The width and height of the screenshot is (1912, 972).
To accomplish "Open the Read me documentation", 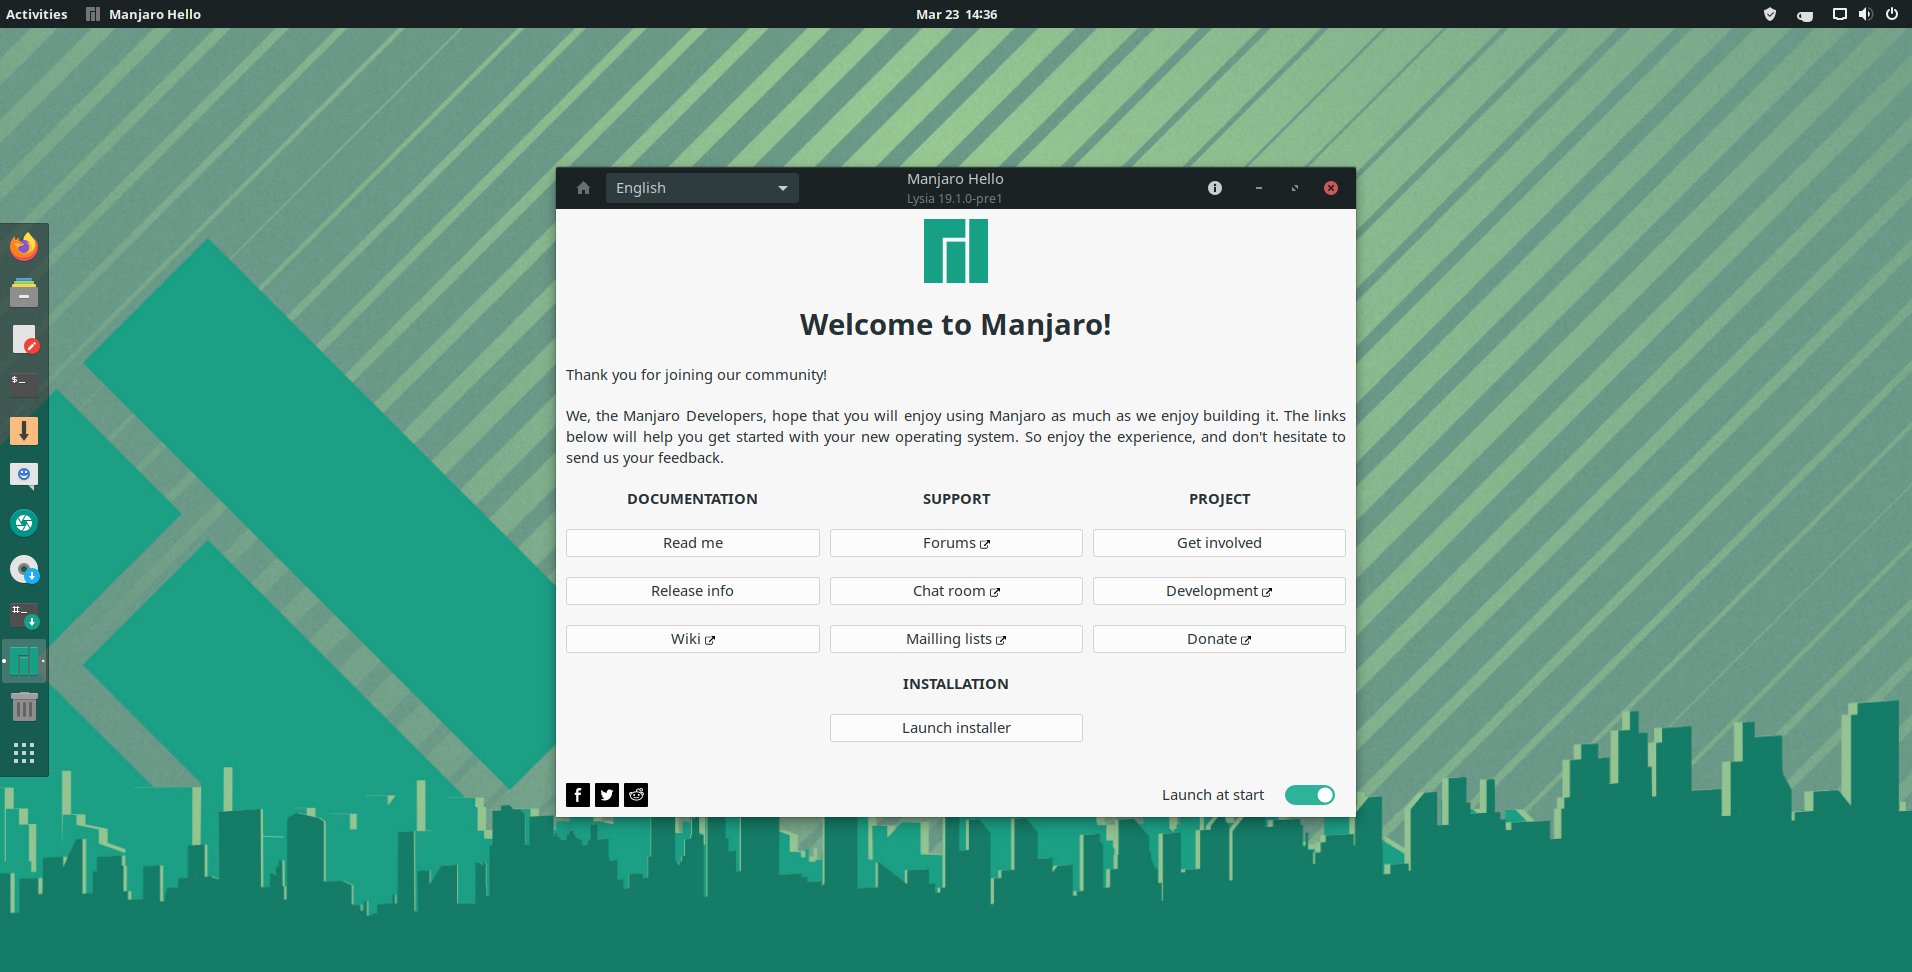I will [x=692, y=543].
